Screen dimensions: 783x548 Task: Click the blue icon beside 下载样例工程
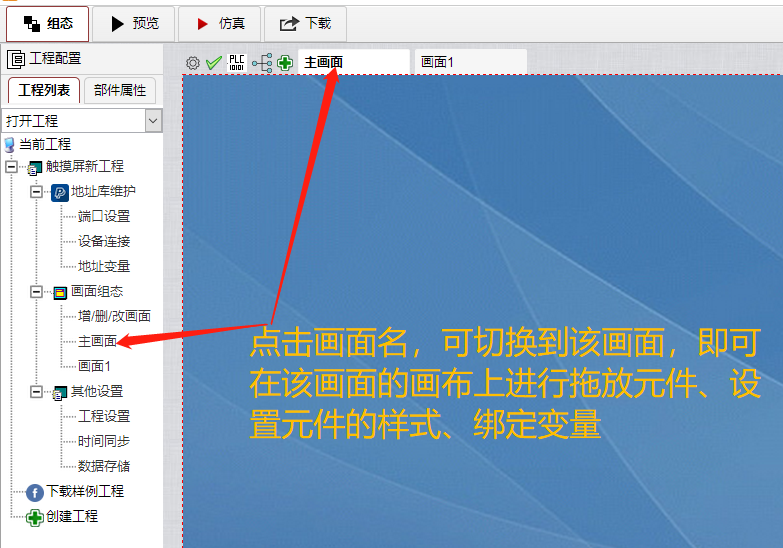[35, 492]
